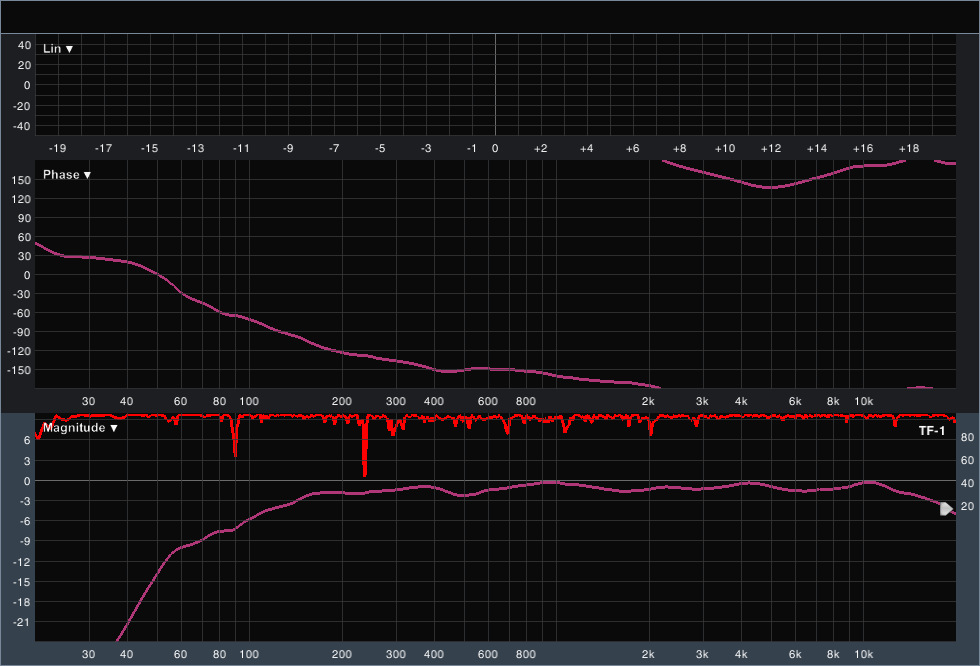Click 4k on the magnitude plot frequency axis
This screenshot has height=666, width=980.
(x=741, y=654)
